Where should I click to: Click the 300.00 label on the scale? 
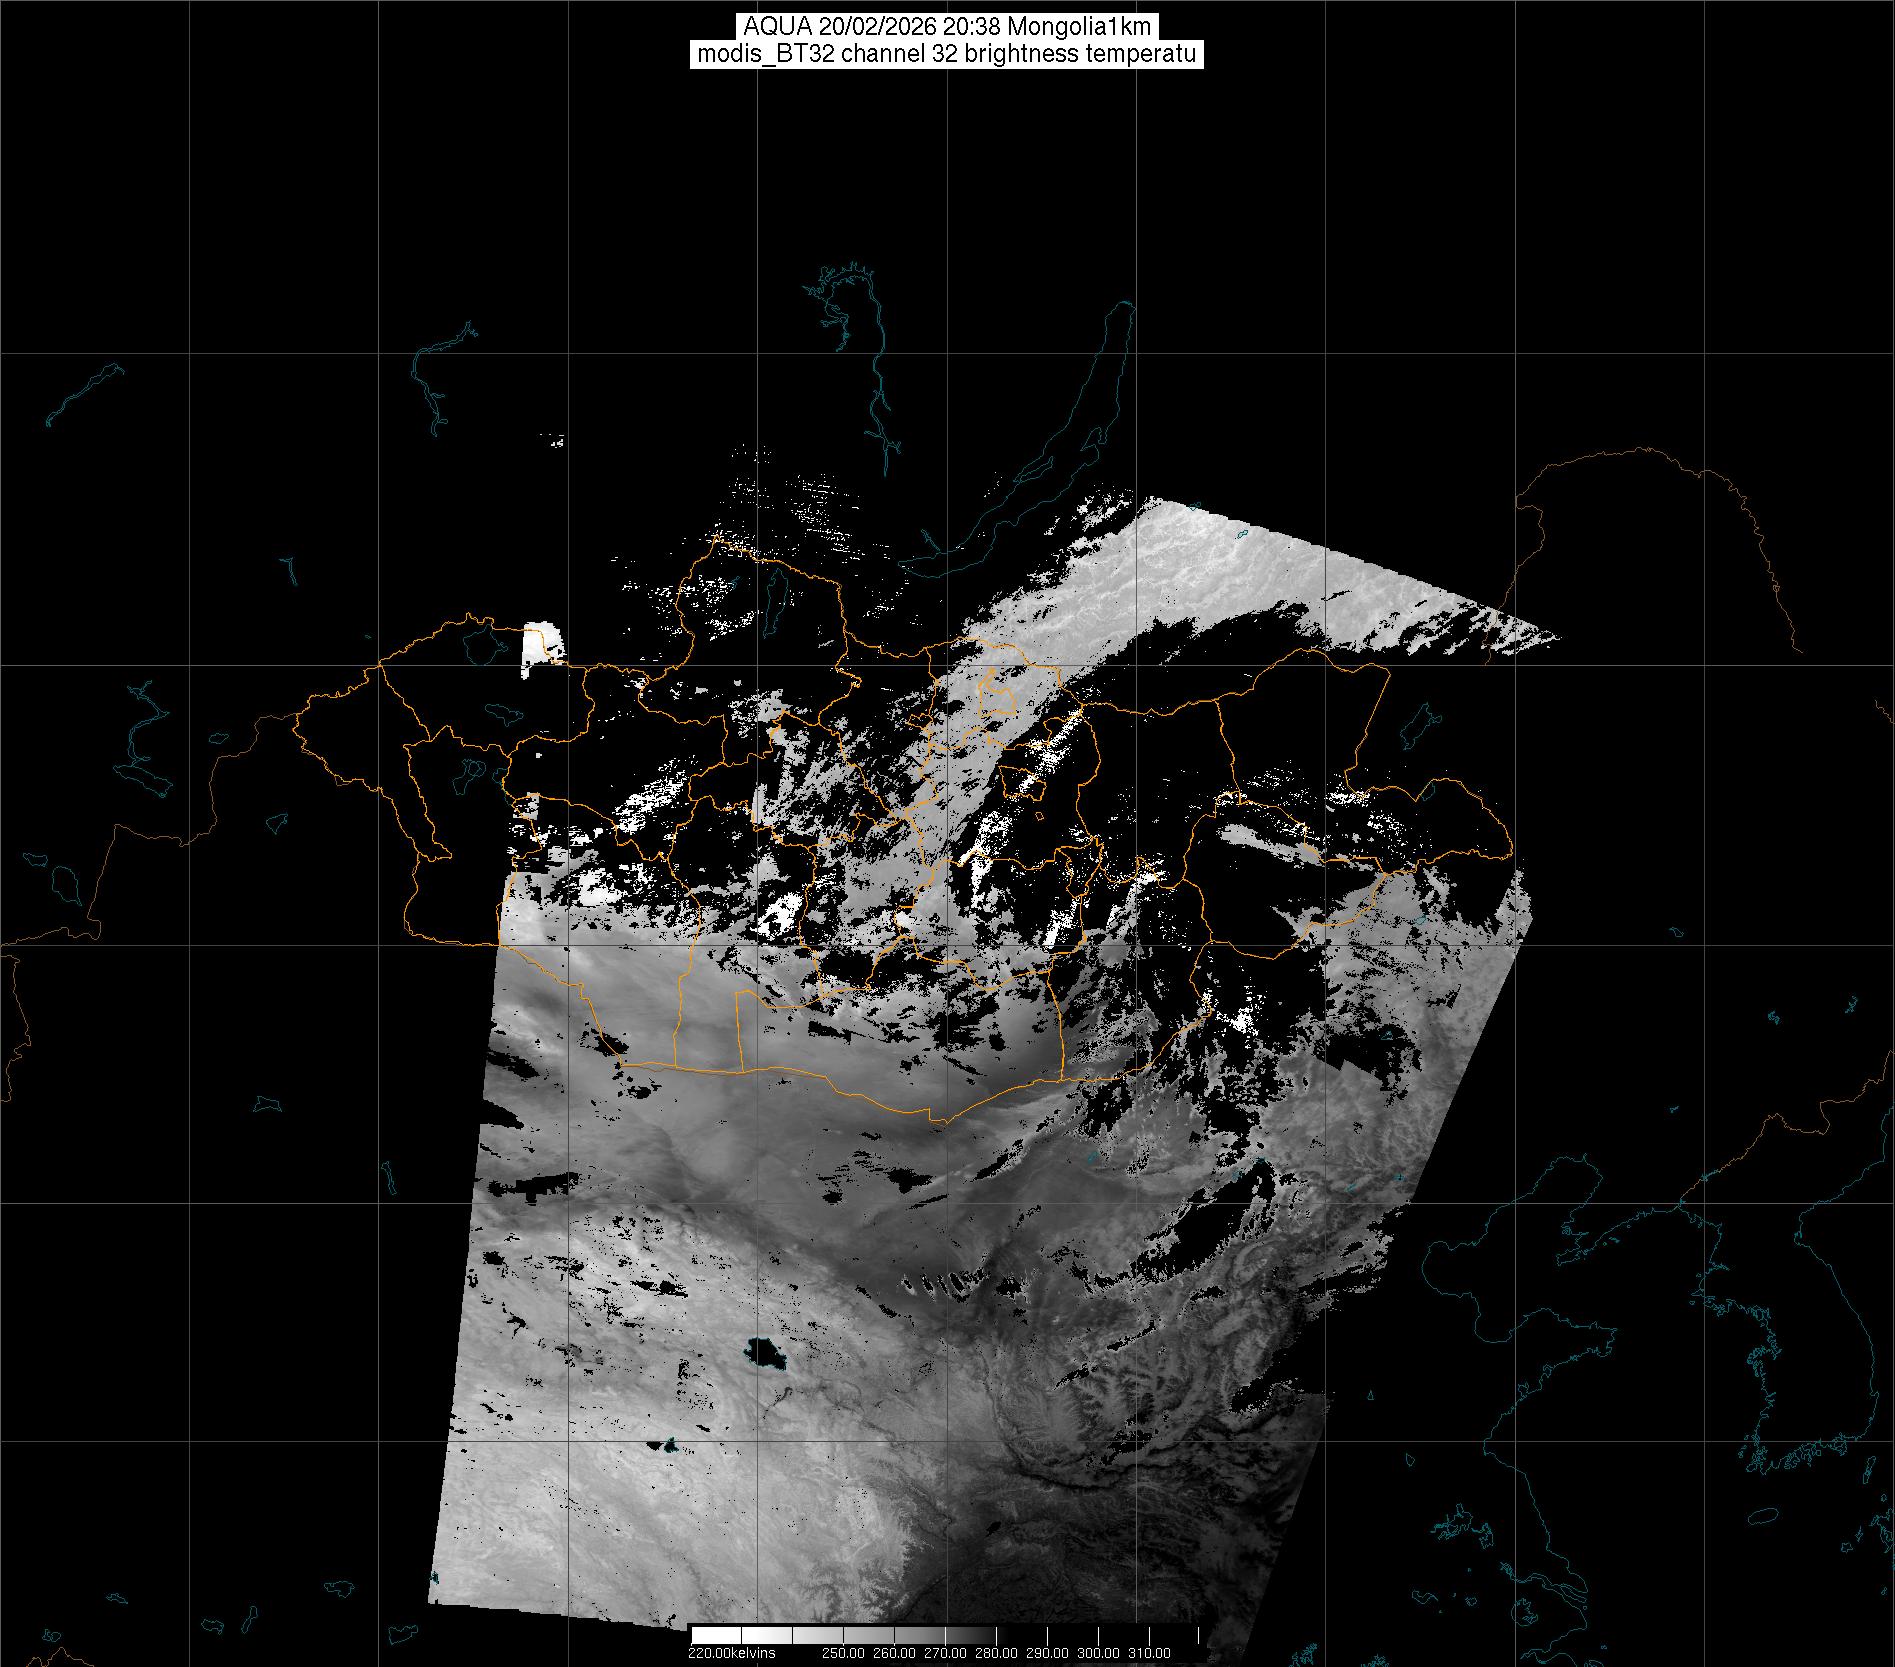[1099, 1653]
